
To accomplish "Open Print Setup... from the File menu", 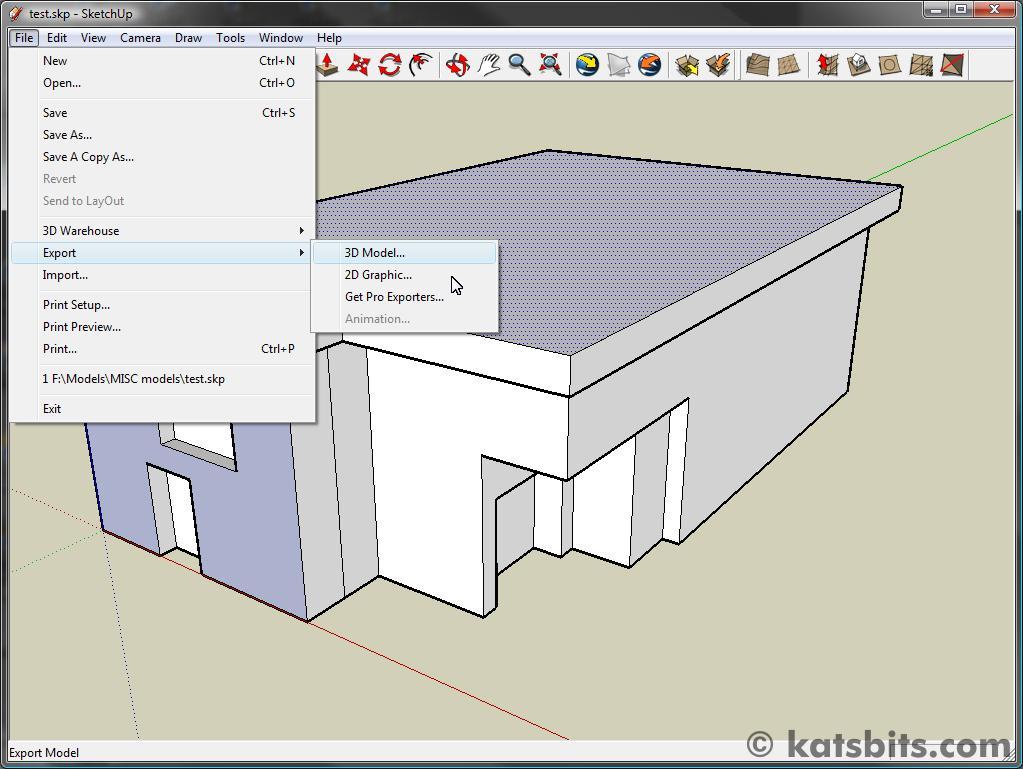I will pos(162,305).
